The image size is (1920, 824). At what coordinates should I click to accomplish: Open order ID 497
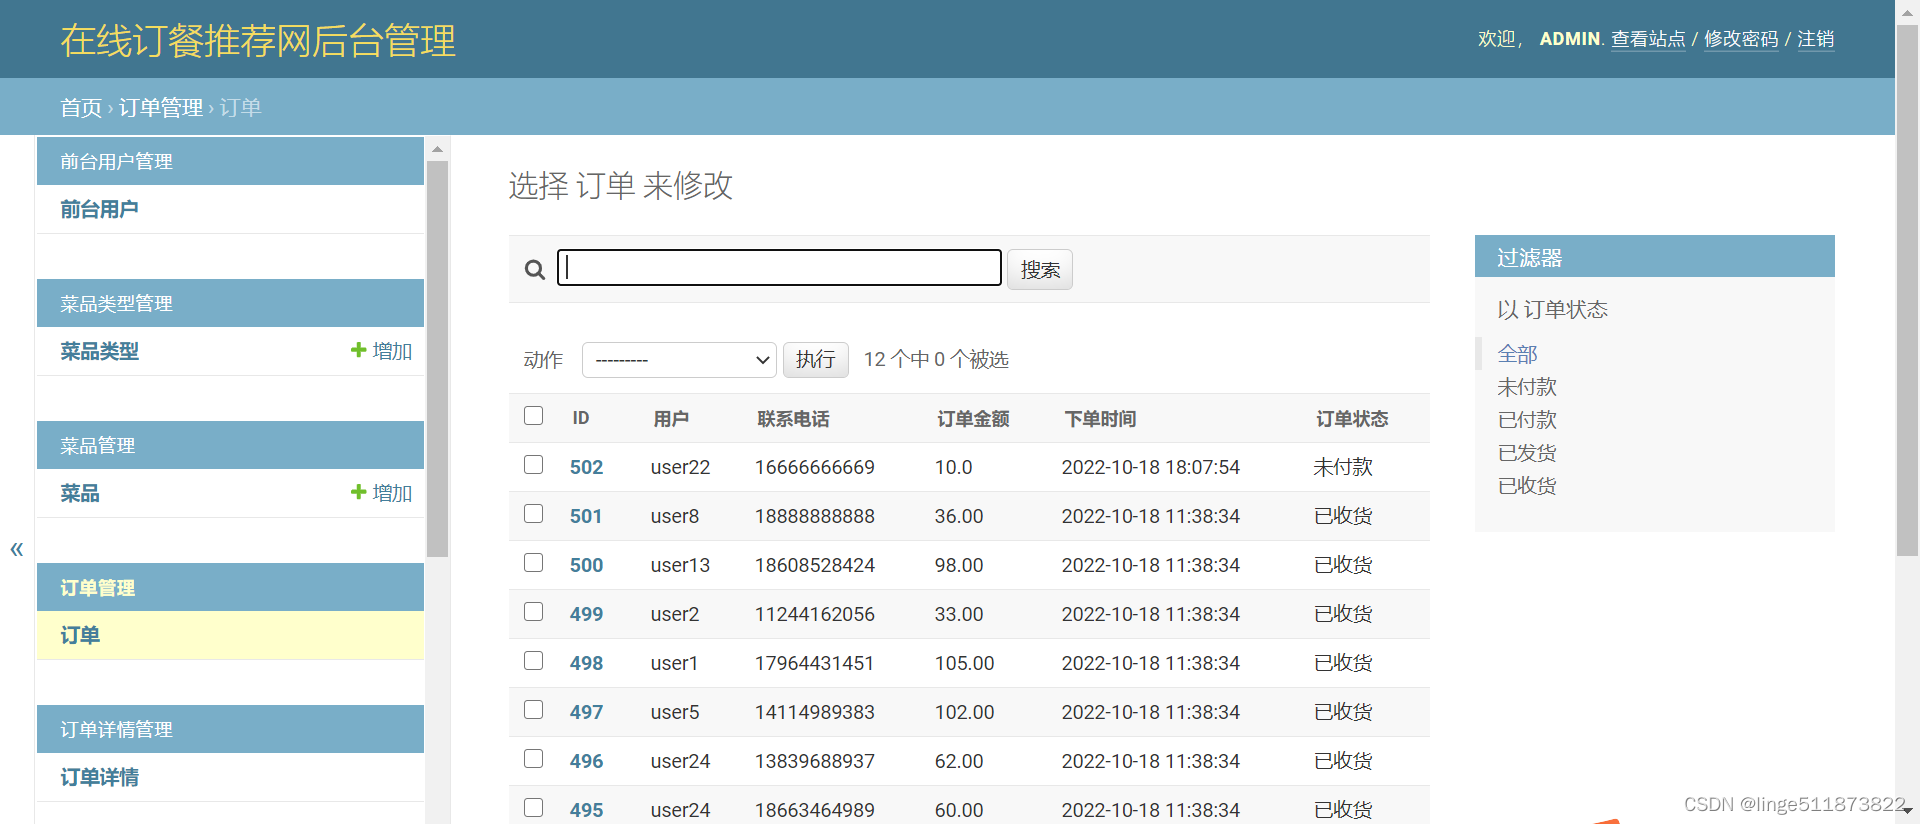586,712
